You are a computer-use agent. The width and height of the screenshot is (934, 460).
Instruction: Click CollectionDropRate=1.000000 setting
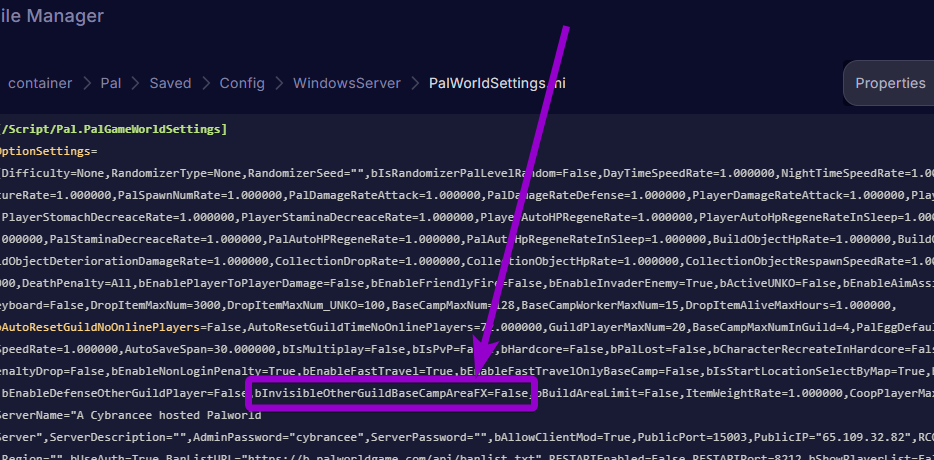[368, 261]
